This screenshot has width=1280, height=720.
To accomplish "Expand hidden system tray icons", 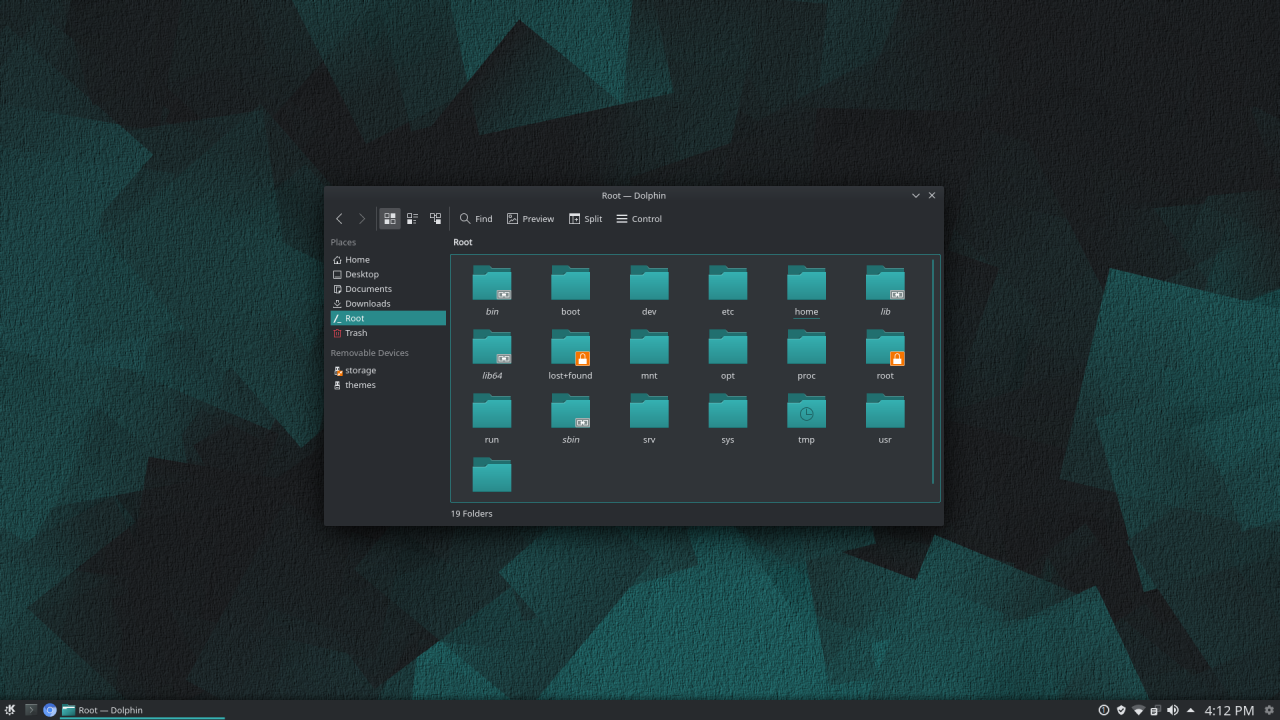I will [1190, 710].
